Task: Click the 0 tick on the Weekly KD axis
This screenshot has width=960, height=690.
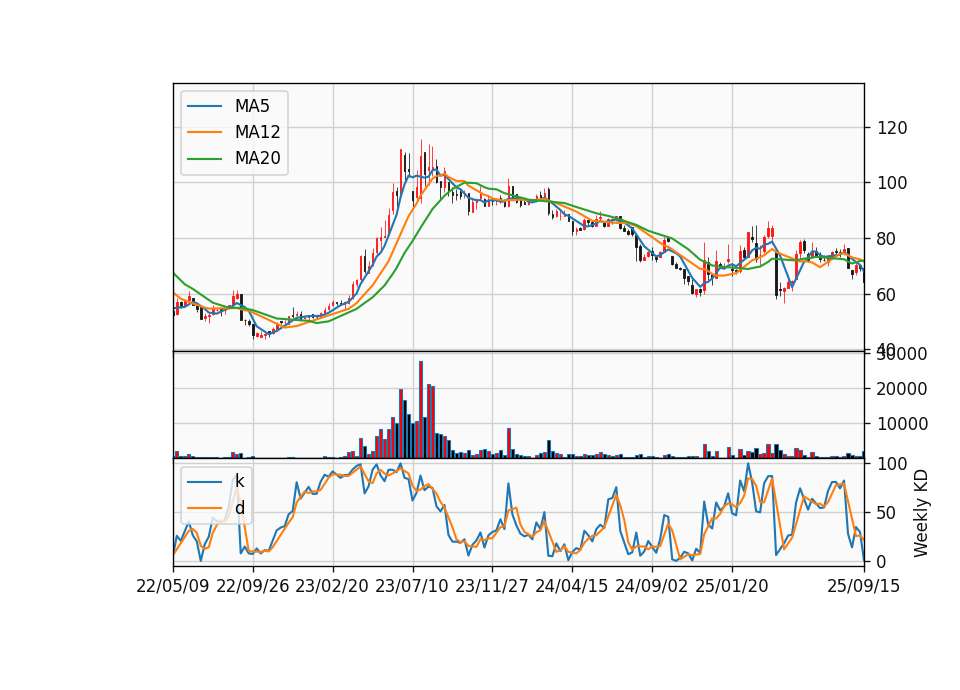Action: pos(882,561)
